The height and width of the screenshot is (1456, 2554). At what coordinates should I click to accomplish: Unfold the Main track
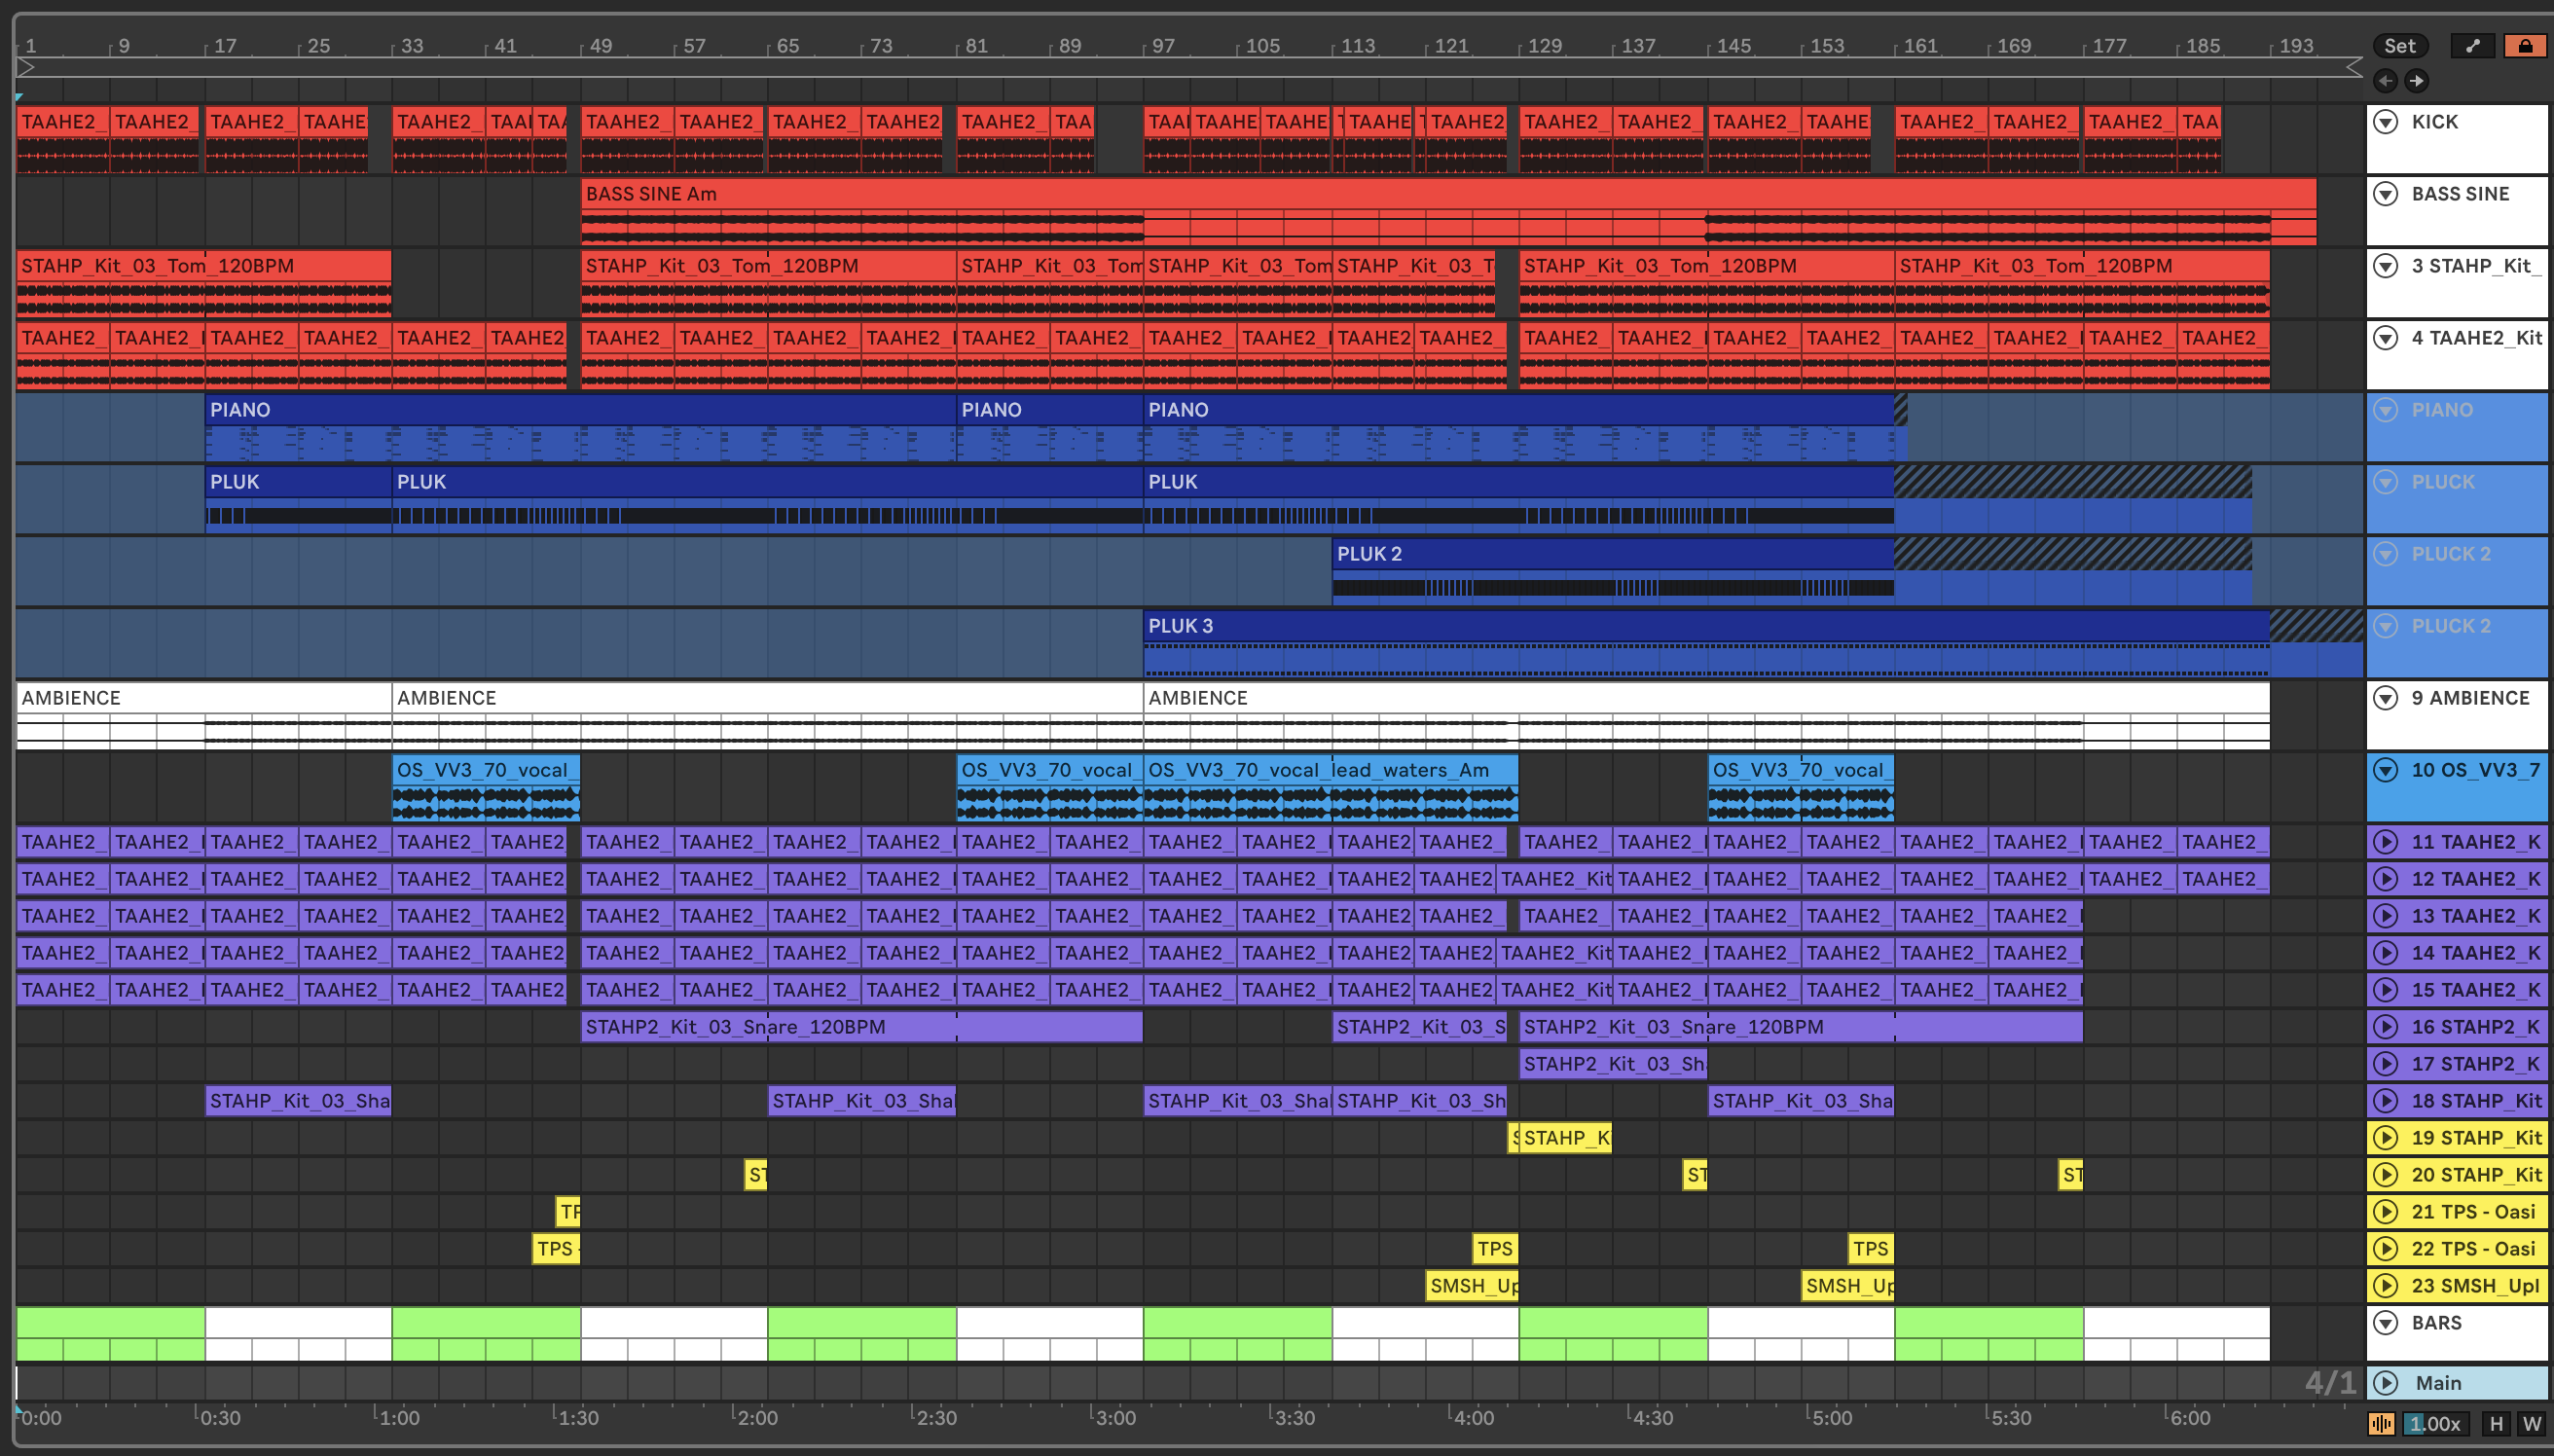2386,1383
